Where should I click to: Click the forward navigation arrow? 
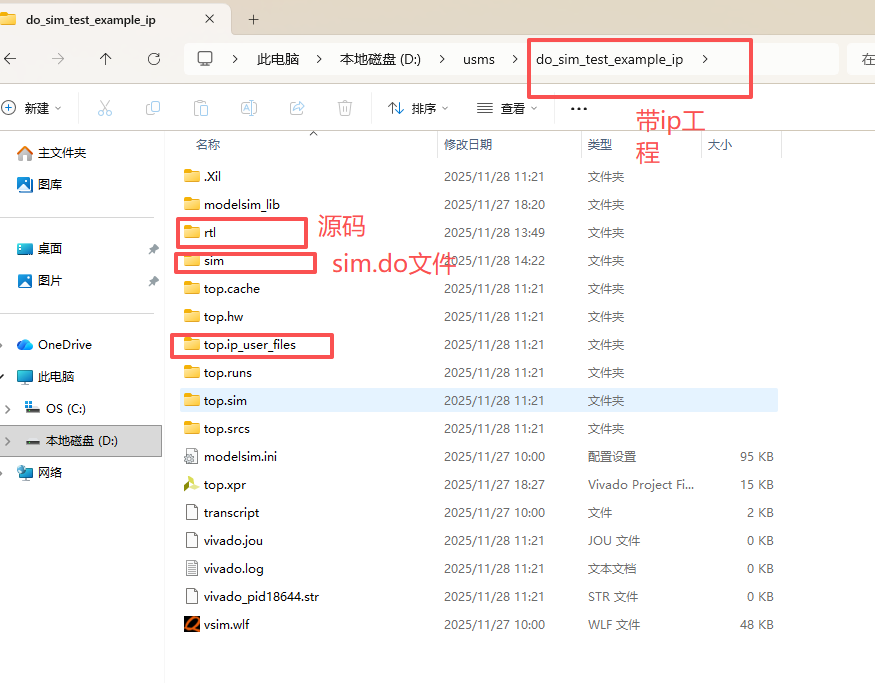[58, 59]
